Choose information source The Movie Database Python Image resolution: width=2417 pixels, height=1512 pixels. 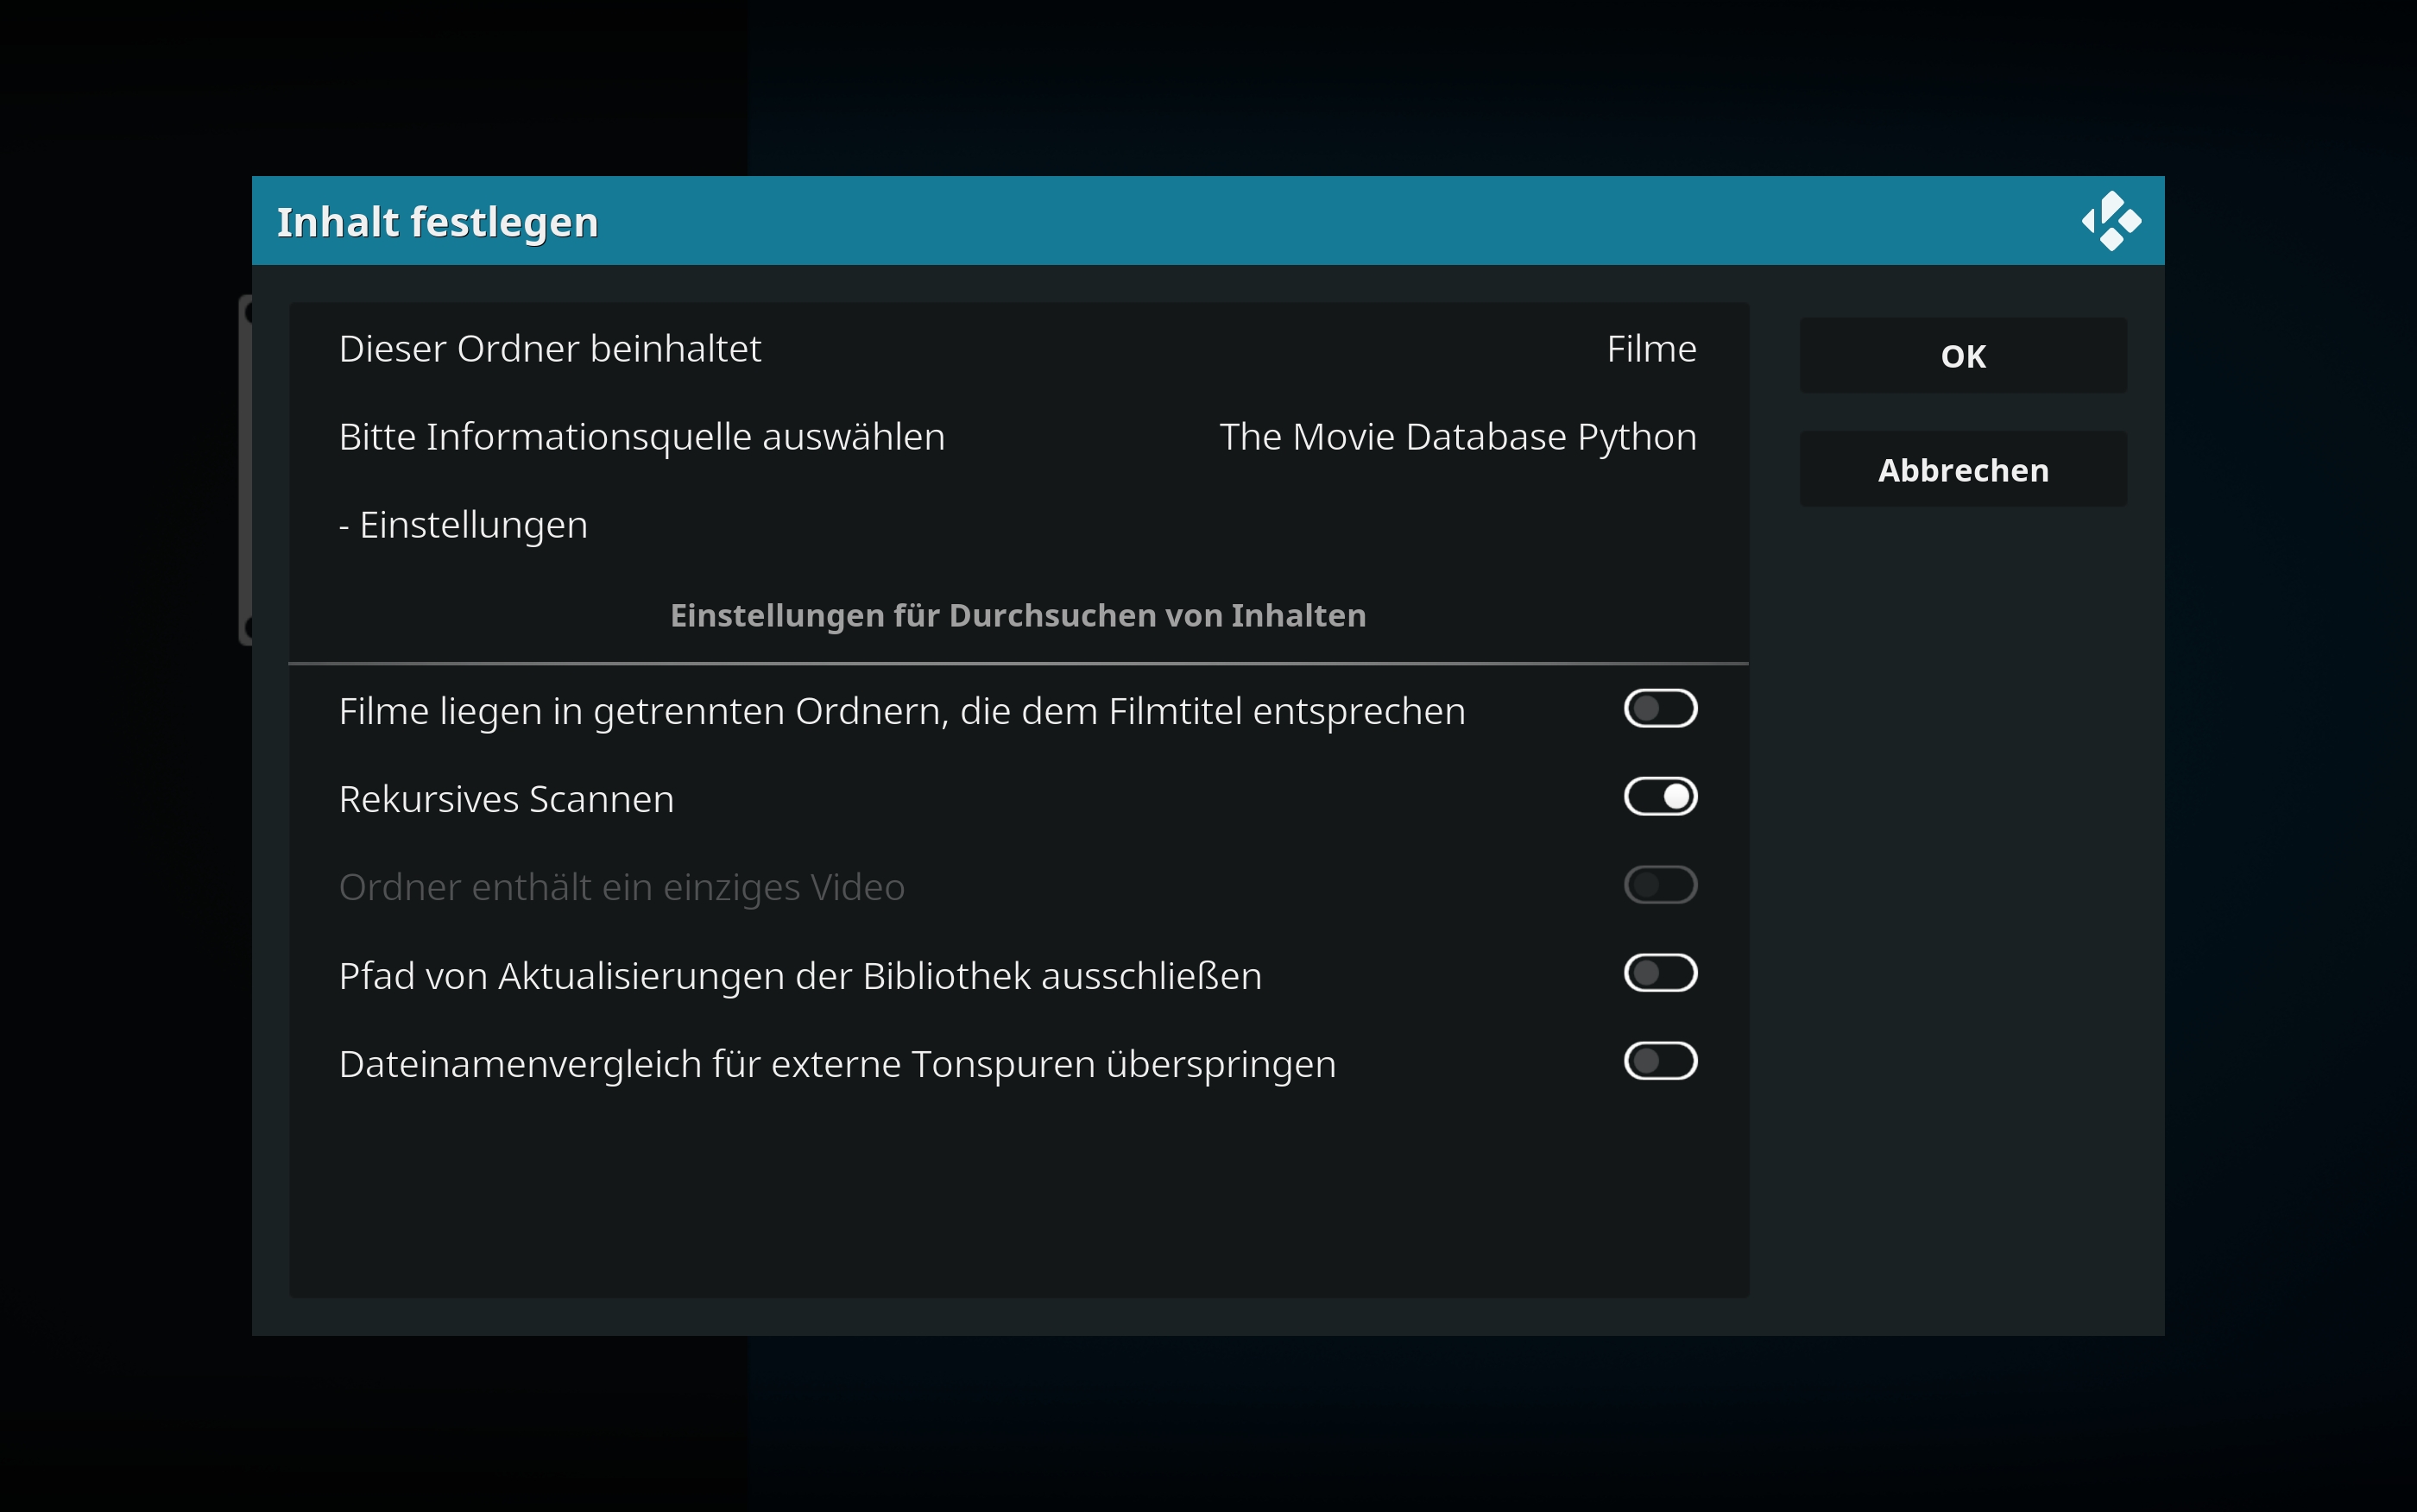pyautogui.click(x=1458, y=437)
